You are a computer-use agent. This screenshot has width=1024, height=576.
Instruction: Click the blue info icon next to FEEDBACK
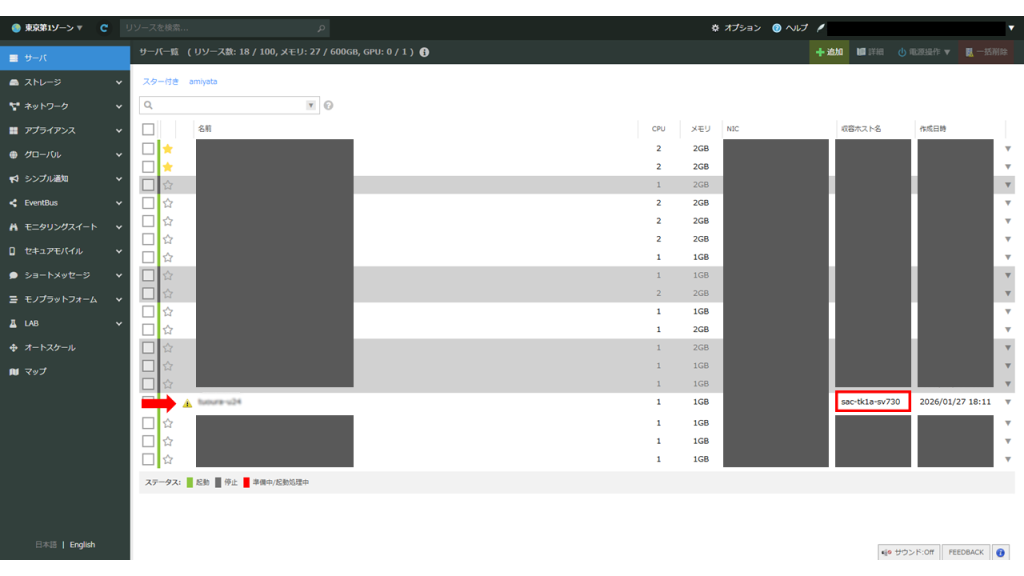[x=1000, y=552]
